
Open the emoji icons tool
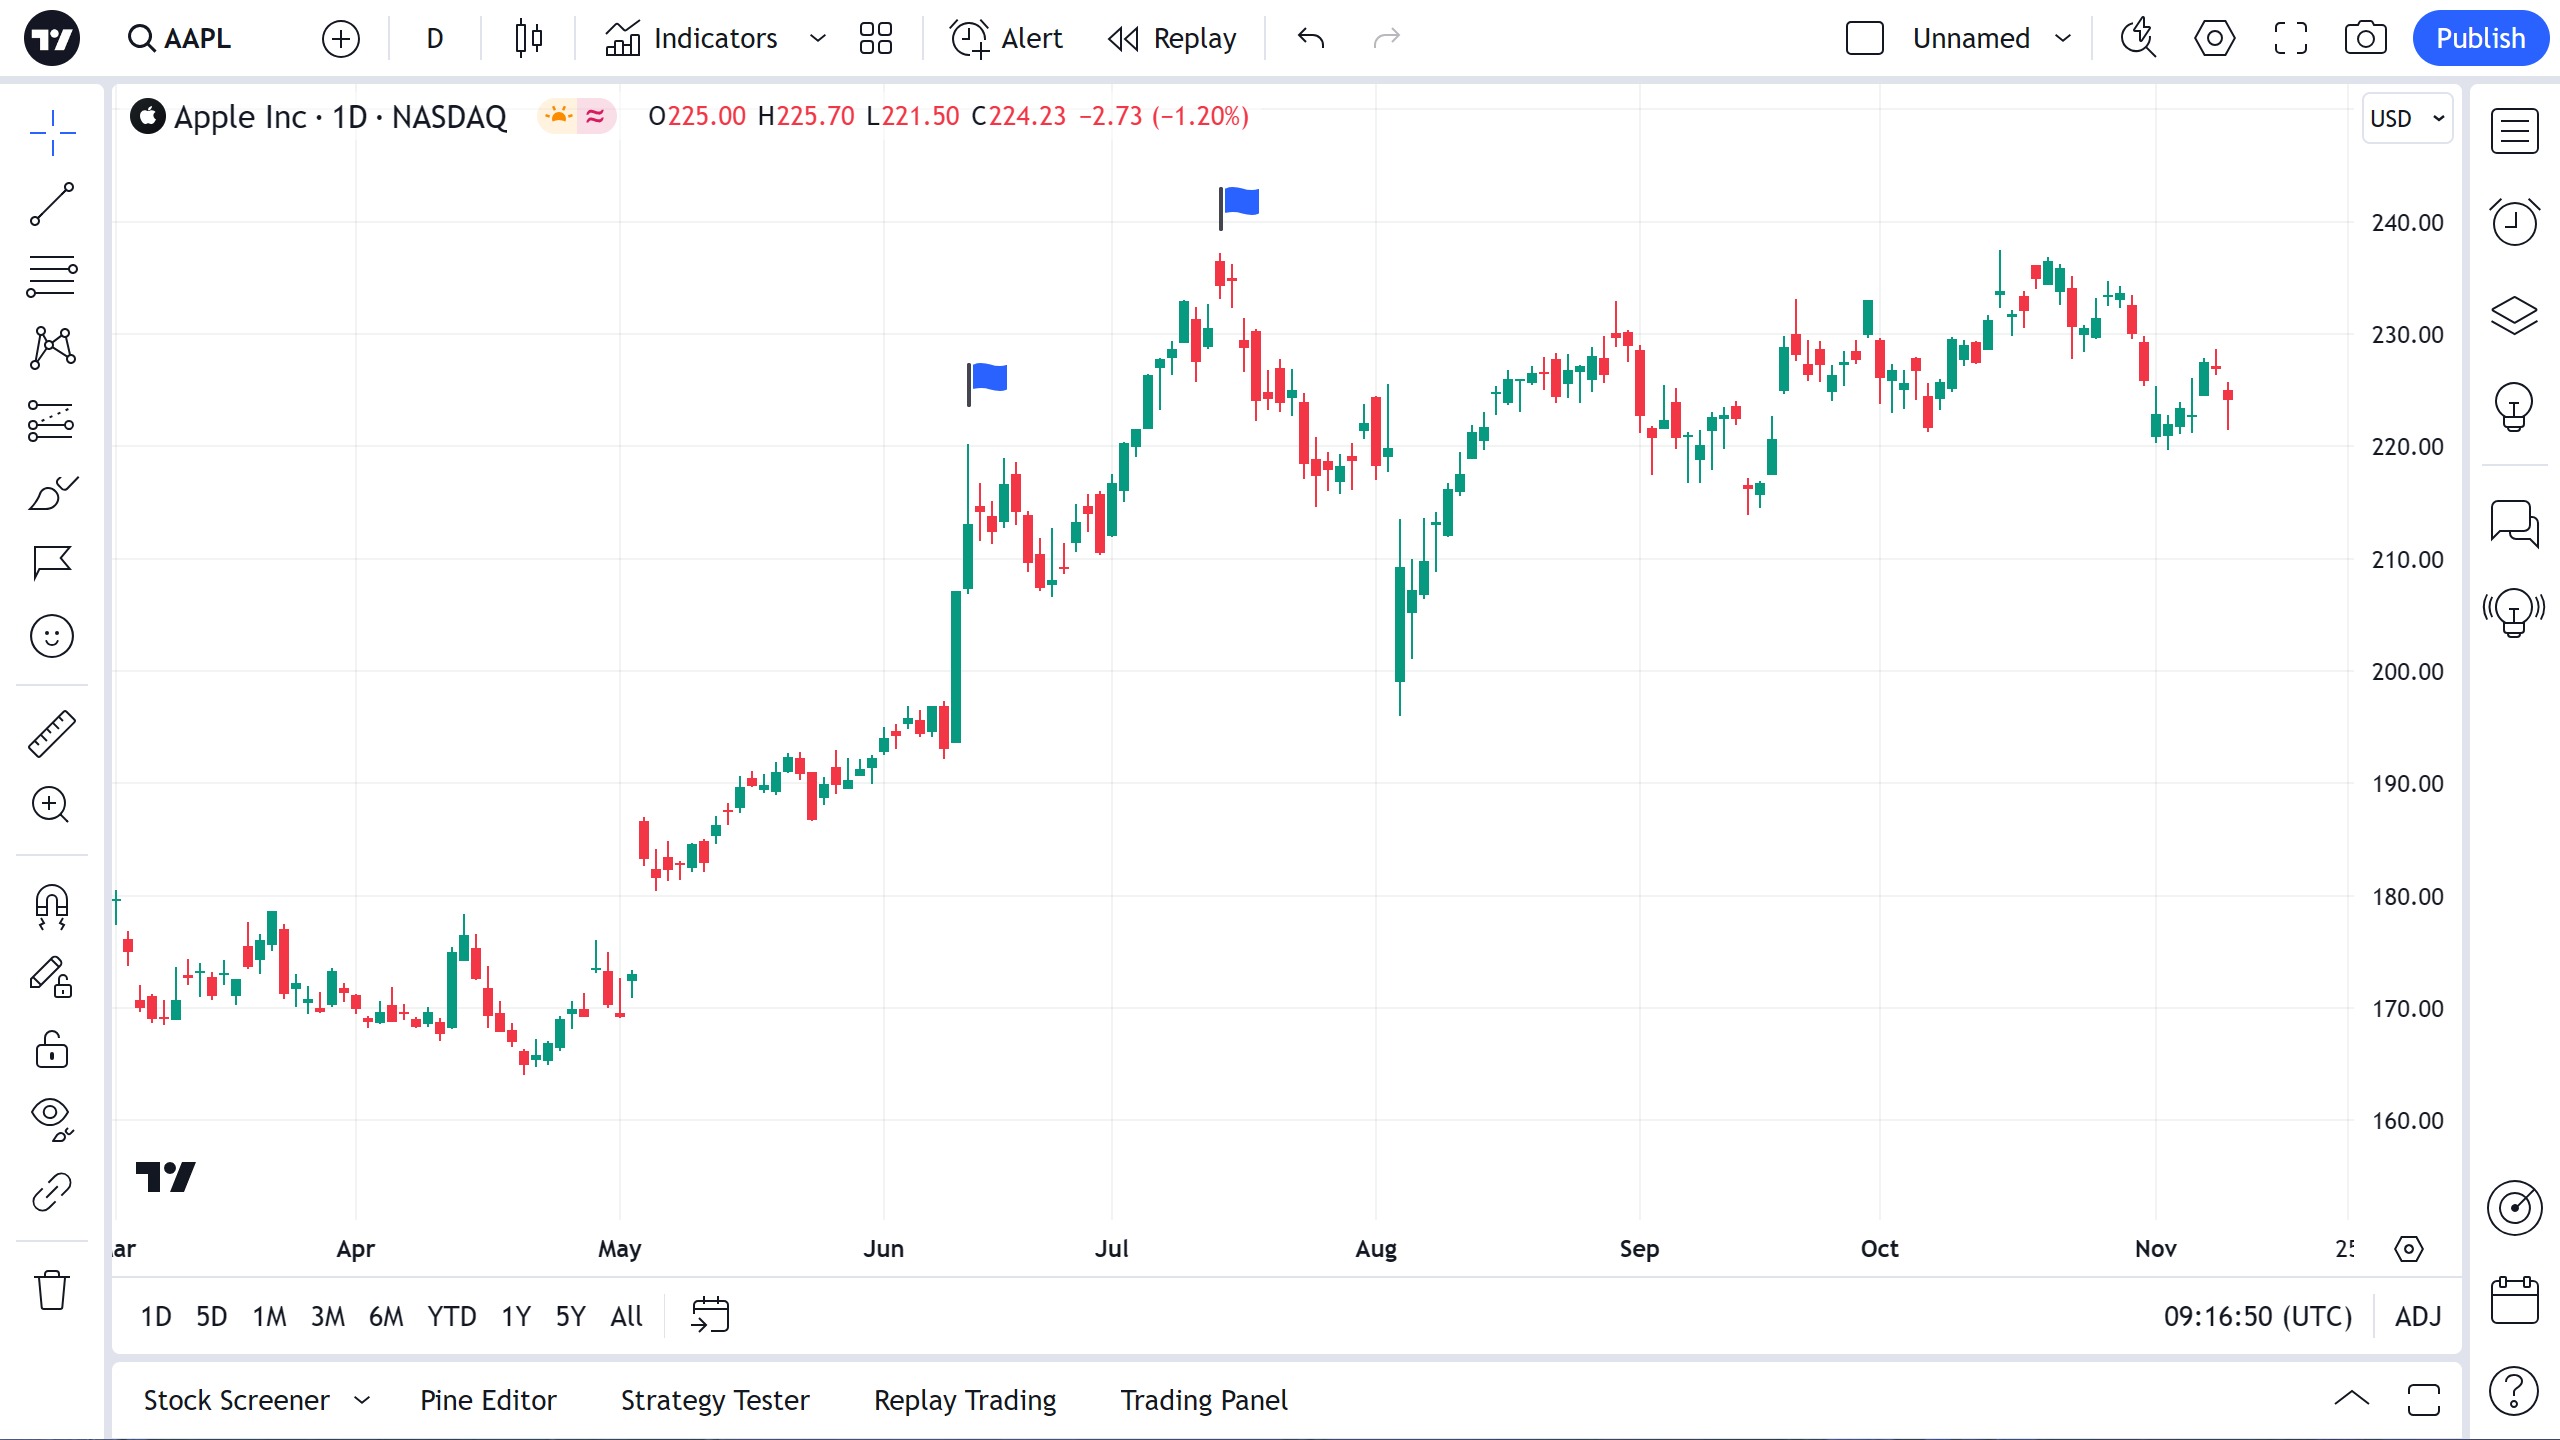pos(51,636)
